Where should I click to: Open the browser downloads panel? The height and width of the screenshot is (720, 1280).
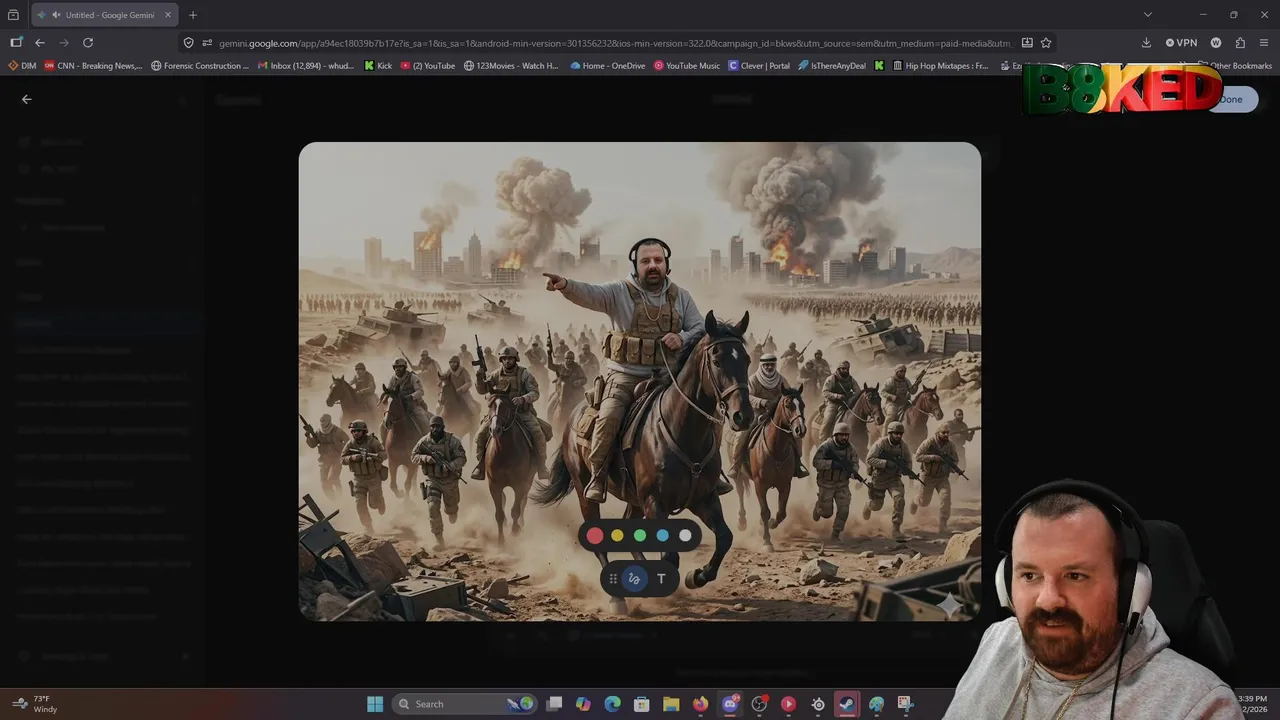[x=1146, y=43]
